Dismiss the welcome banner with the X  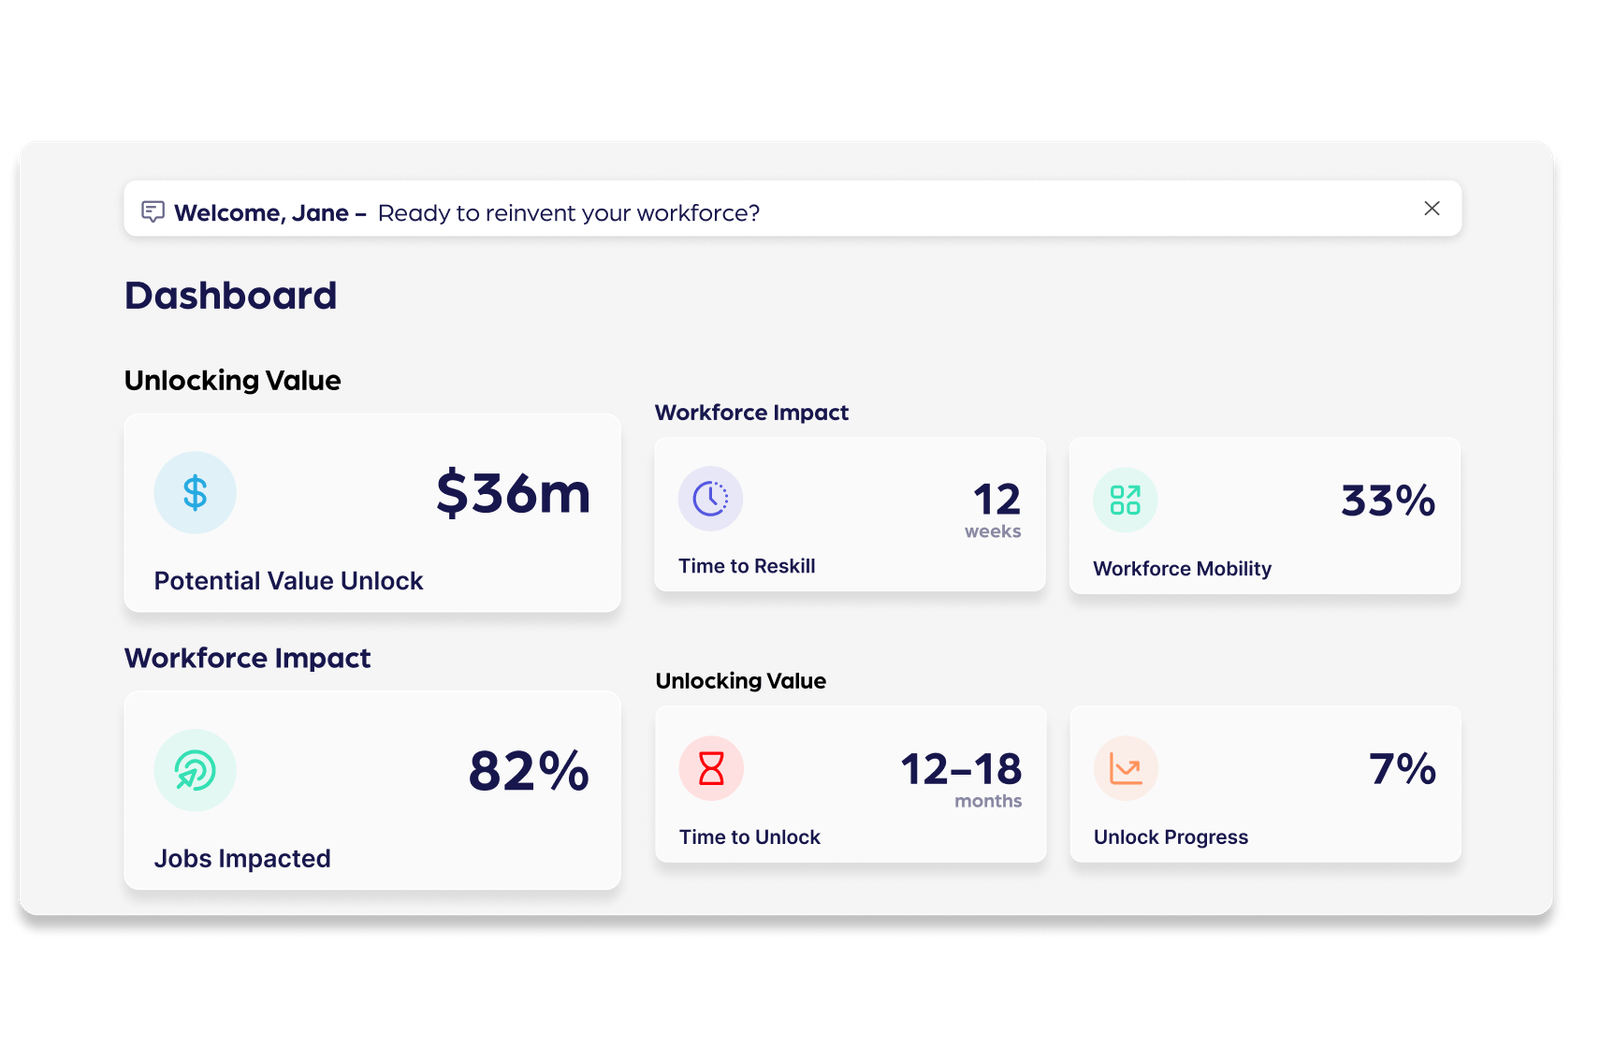point(1432,208)
